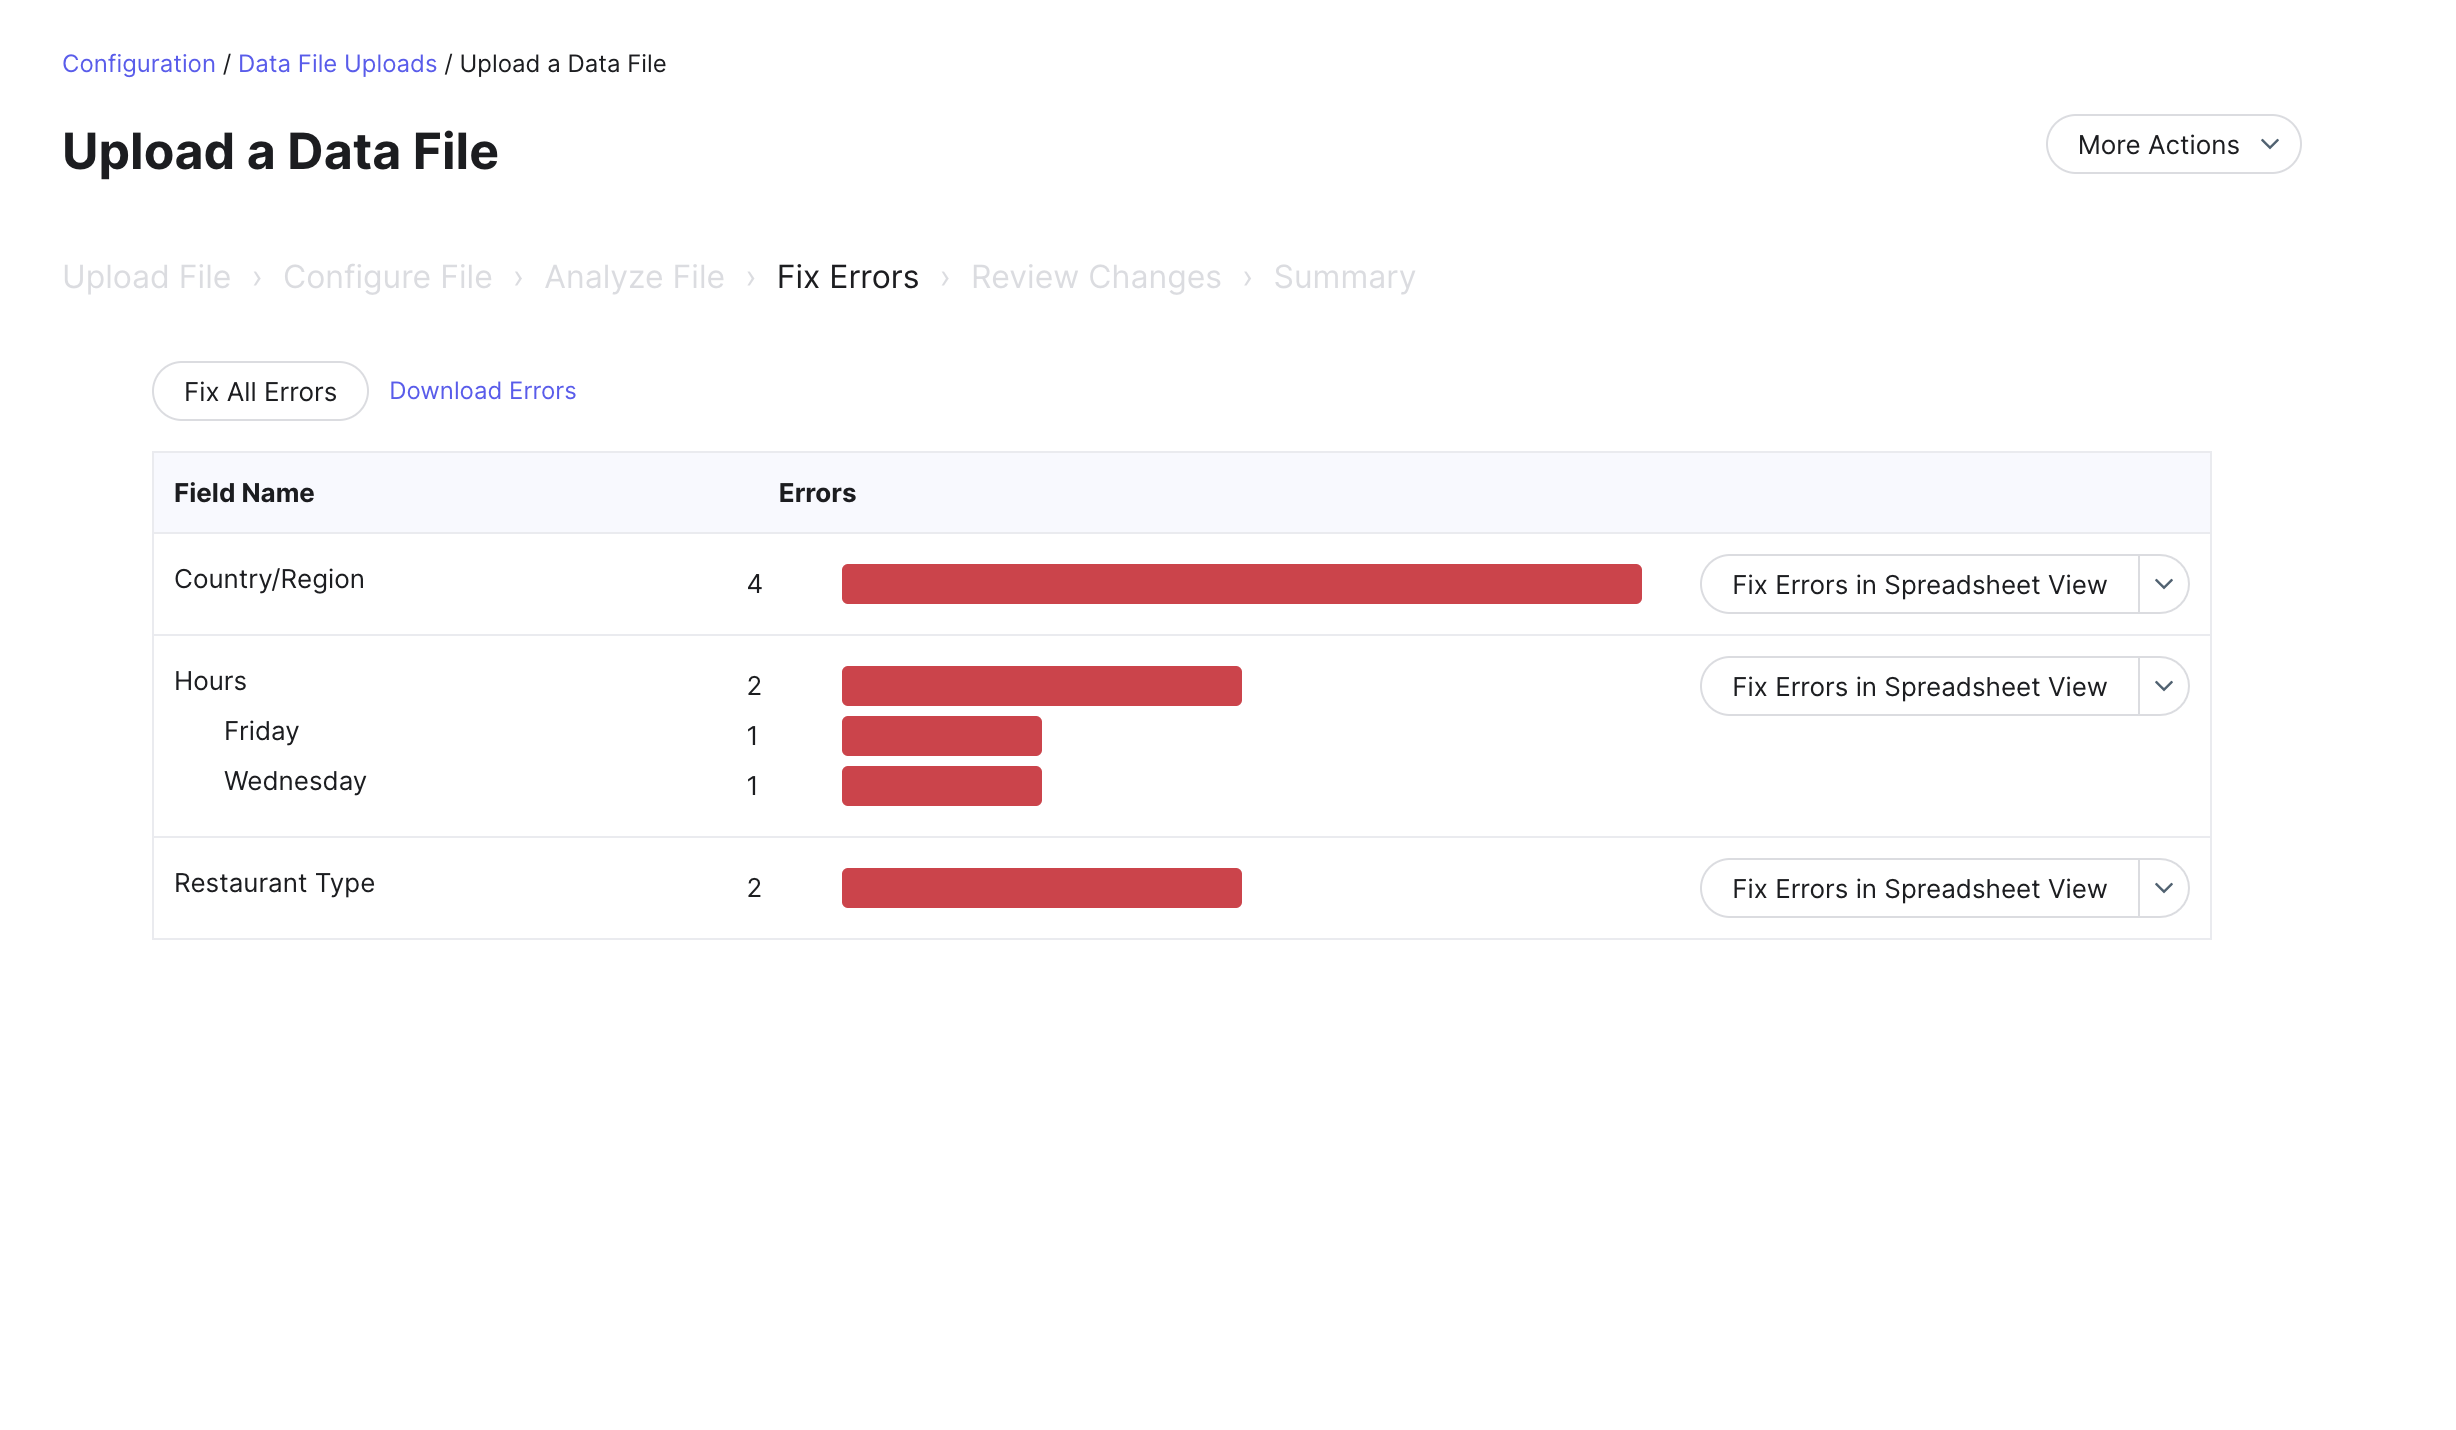Select the Review Changes step
Viewport: 2456px width, 1430px height.
[1096, 277]
